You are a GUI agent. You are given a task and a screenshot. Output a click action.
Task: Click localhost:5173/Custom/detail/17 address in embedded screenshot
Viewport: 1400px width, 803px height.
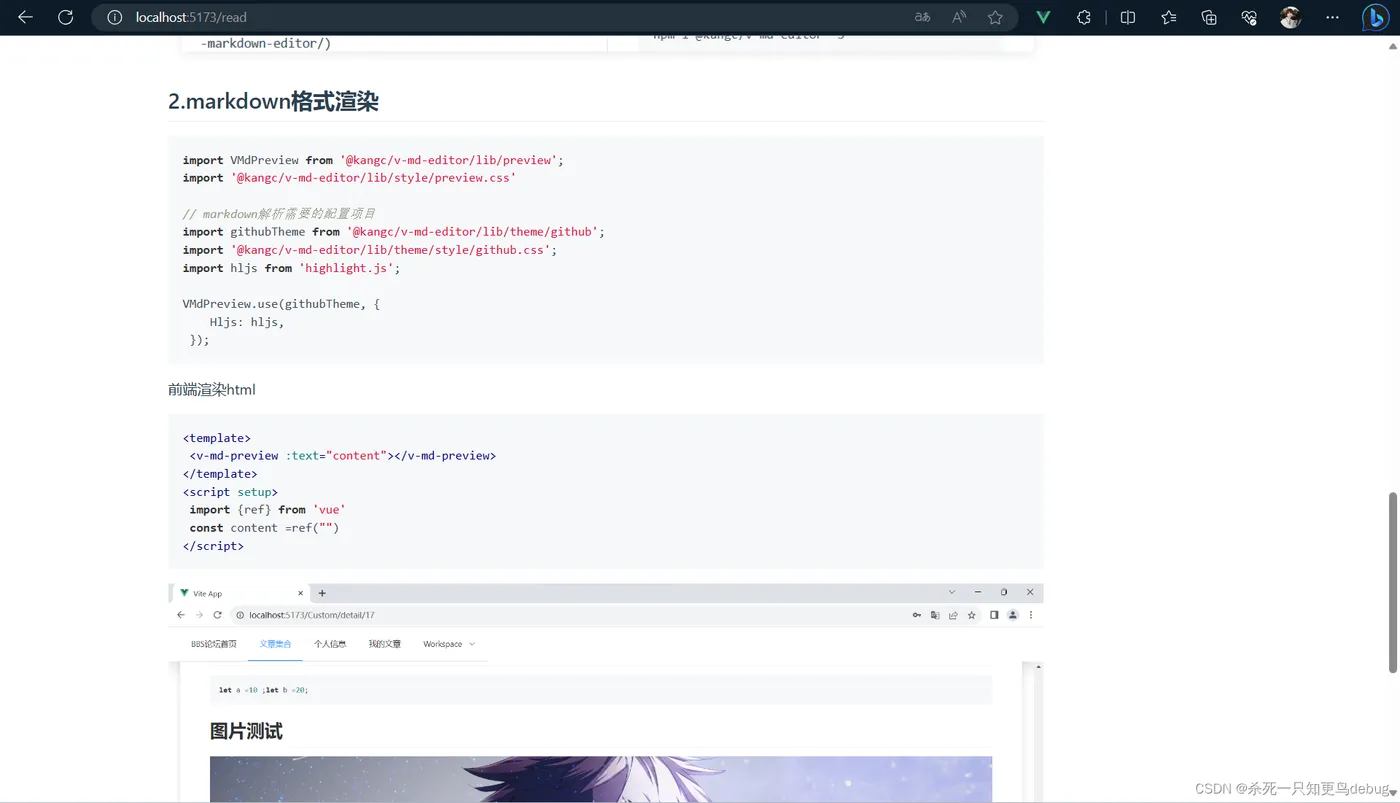click(311, 615)
